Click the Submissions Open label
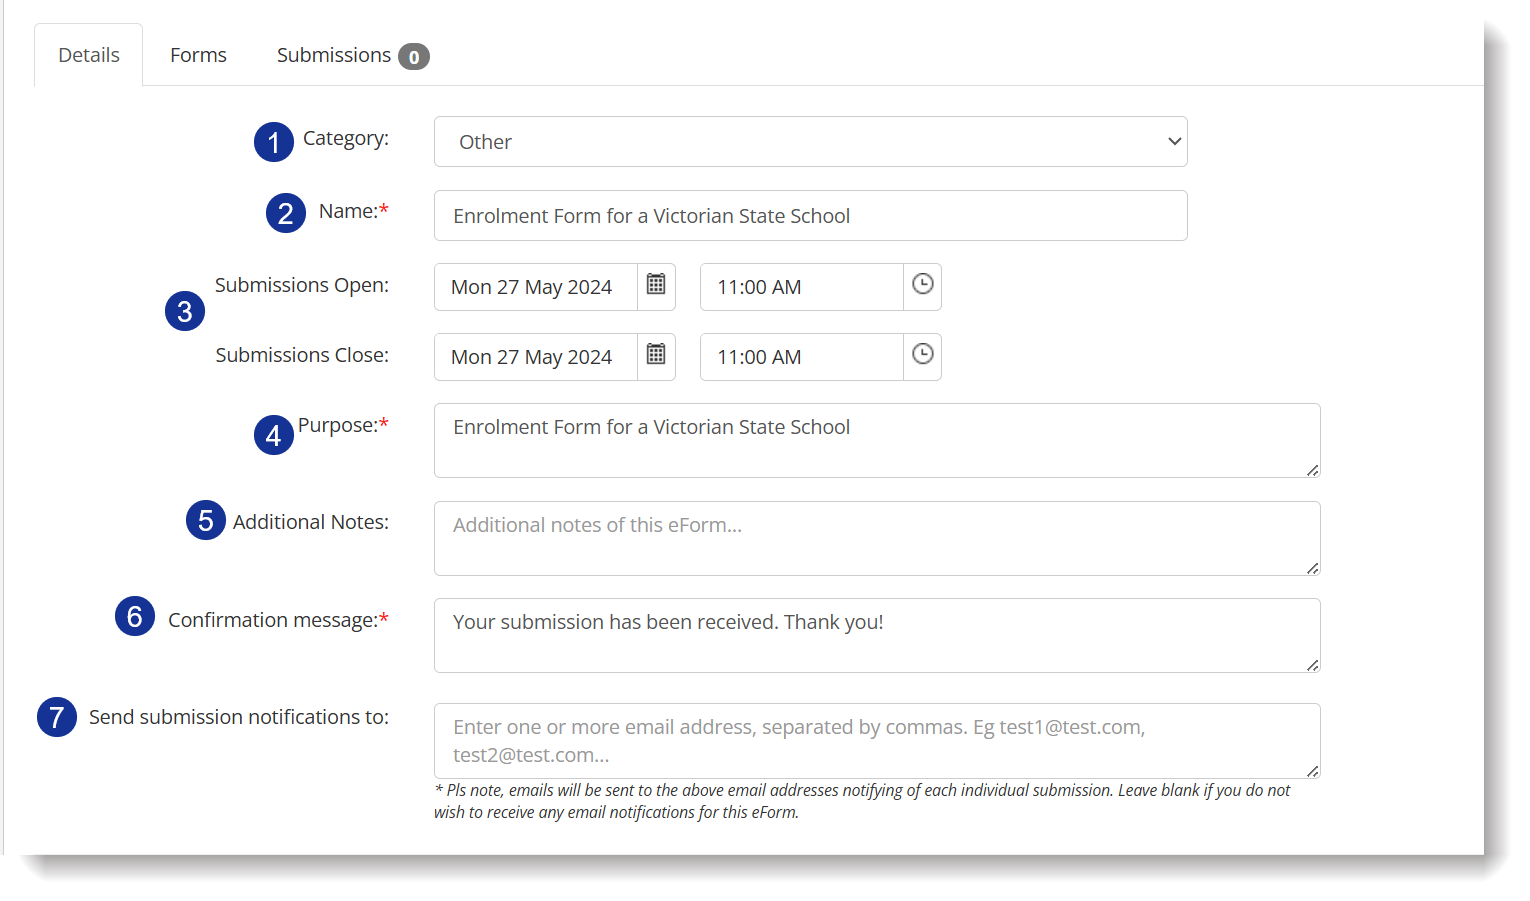This screenshot has width=1530, height=901. tap(302, 285)
